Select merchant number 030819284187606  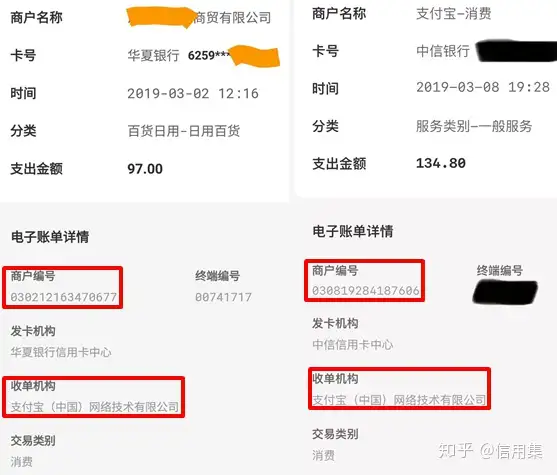pyautogui.click(x=366, y=290)
